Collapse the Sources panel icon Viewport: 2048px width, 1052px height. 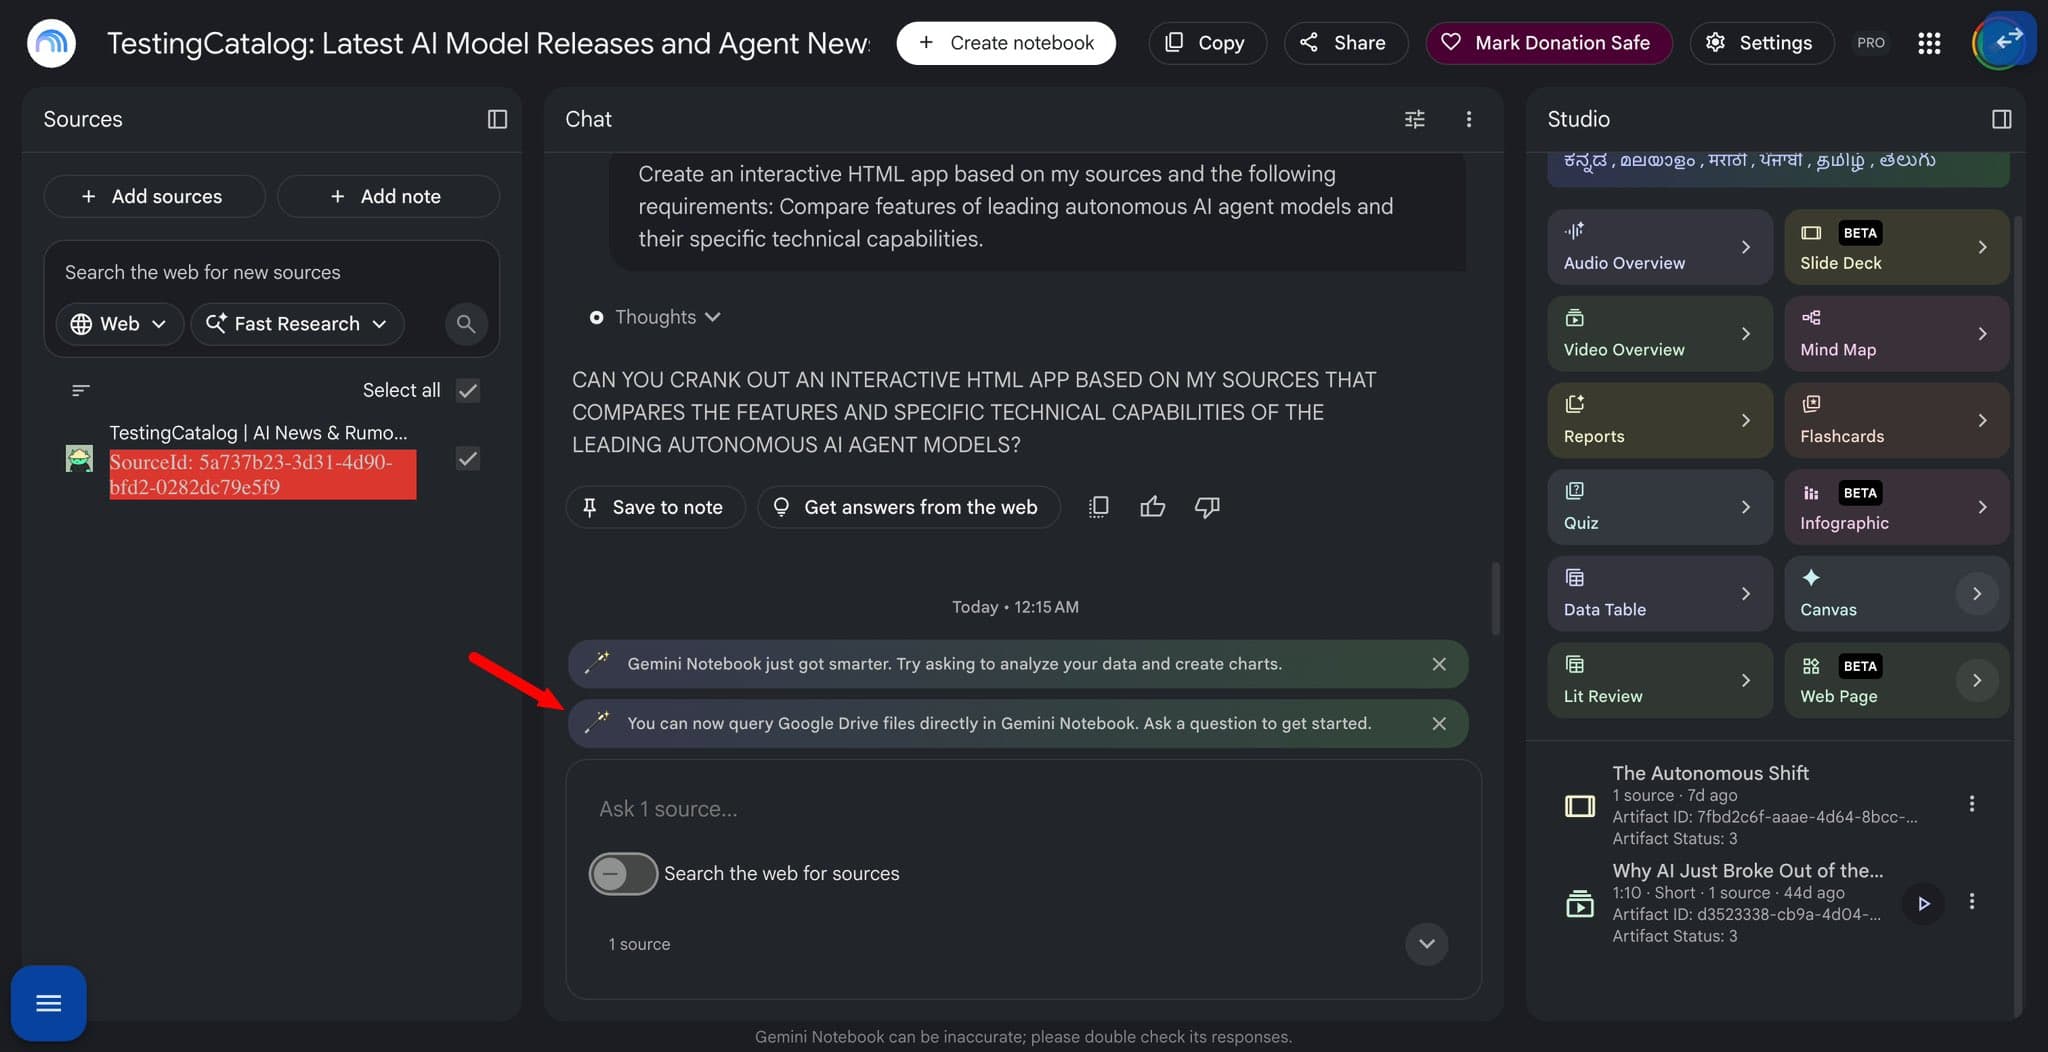click(497, 119)
